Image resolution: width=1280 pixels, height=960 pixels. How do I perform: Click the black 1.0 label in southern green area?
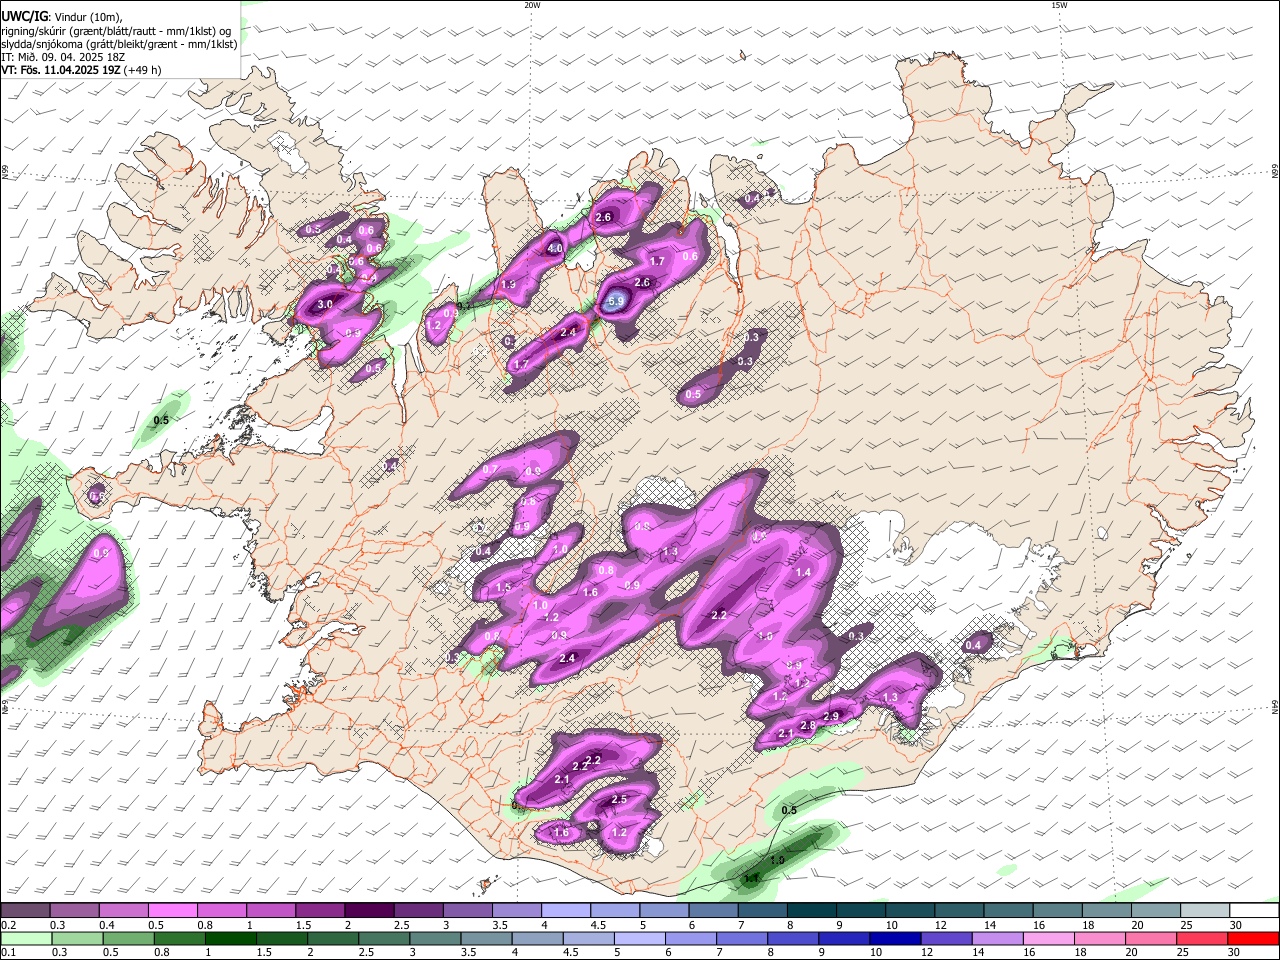tap(777, 860)
